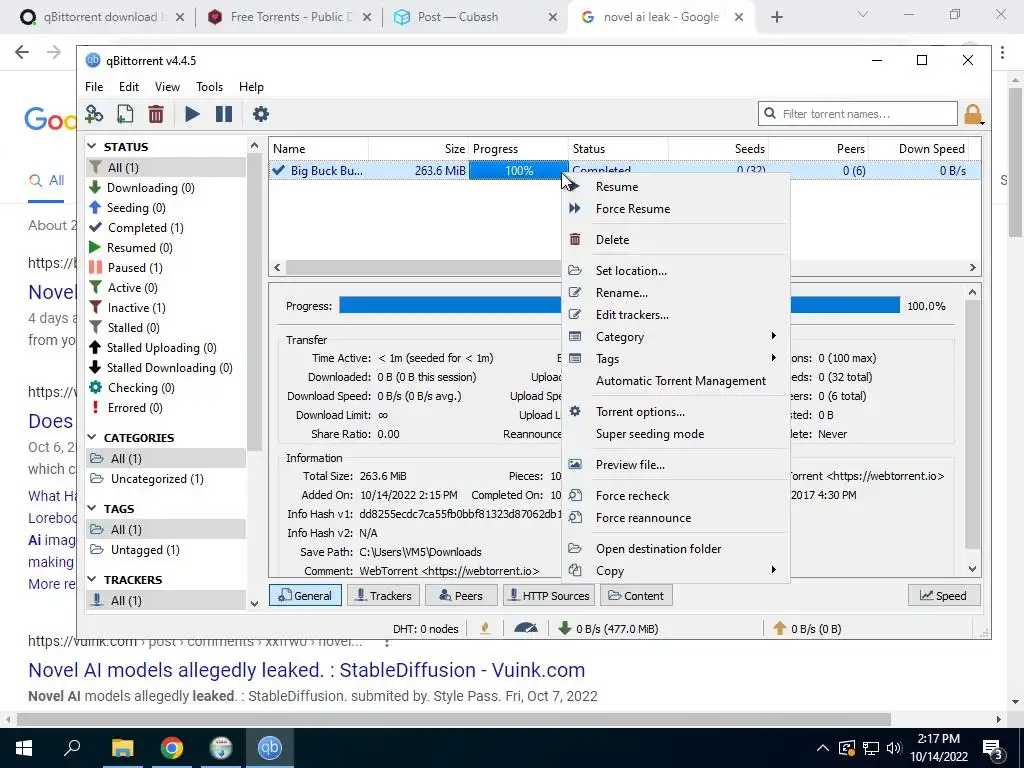Image resolution: width=1024 pixels, height=768 pixels.
Task: Switch to the Peers tab
Action: (461, 596)
